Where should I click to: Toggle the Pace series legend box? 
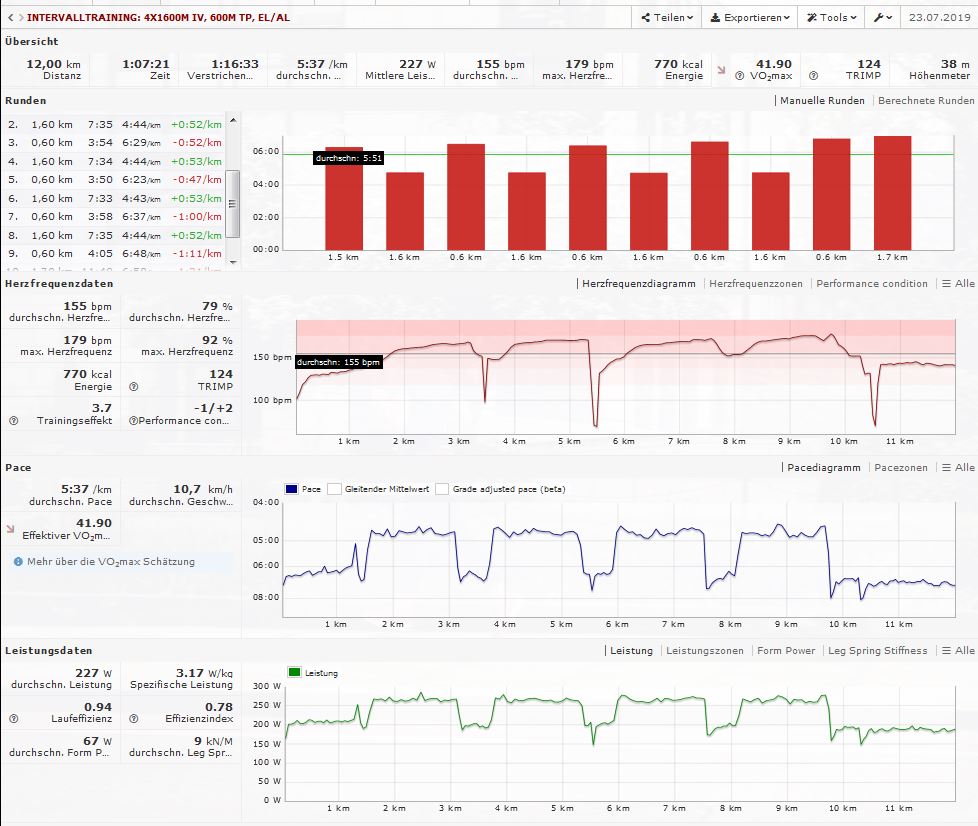click(292, 489)
